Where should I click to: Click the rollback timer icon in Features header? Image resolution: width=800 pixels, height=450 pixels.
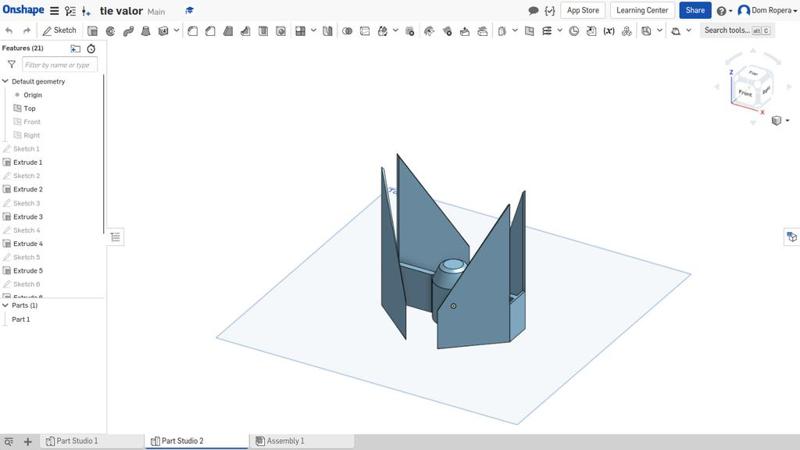pos(91,48)
